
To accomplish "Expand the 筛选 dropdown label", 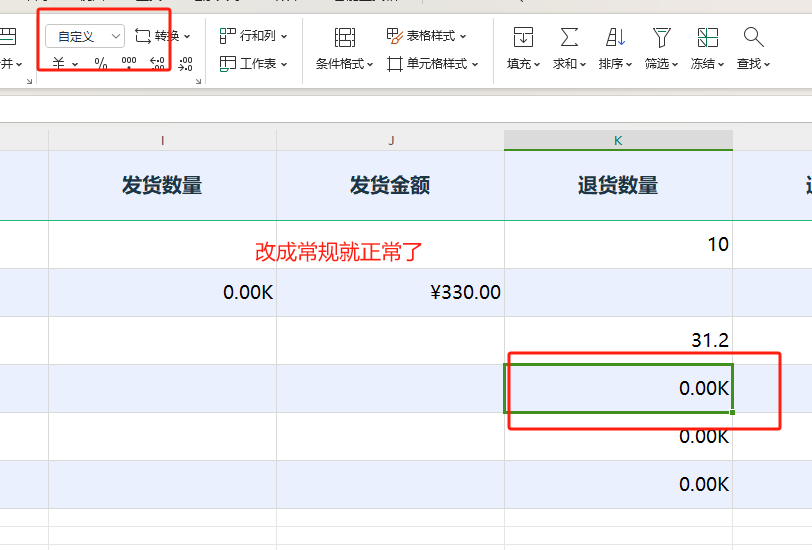I will [x=661, y=64].
